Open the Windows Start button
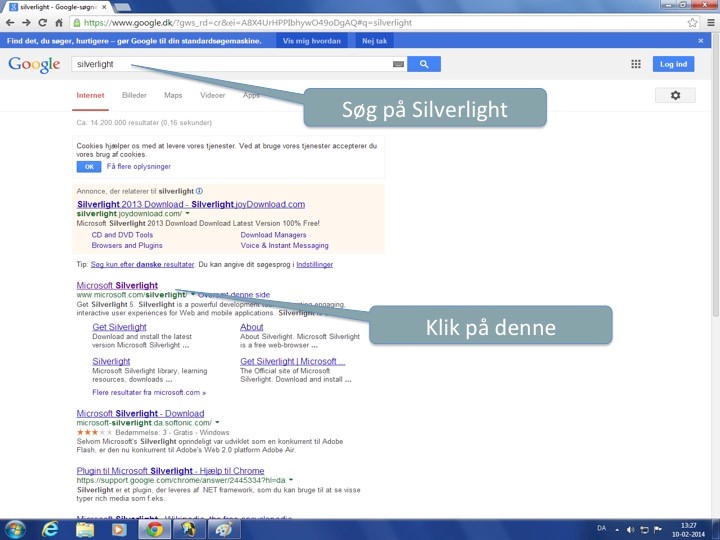Image resolution: width=720 pixels, height=540 pixels. pos(15,529)
